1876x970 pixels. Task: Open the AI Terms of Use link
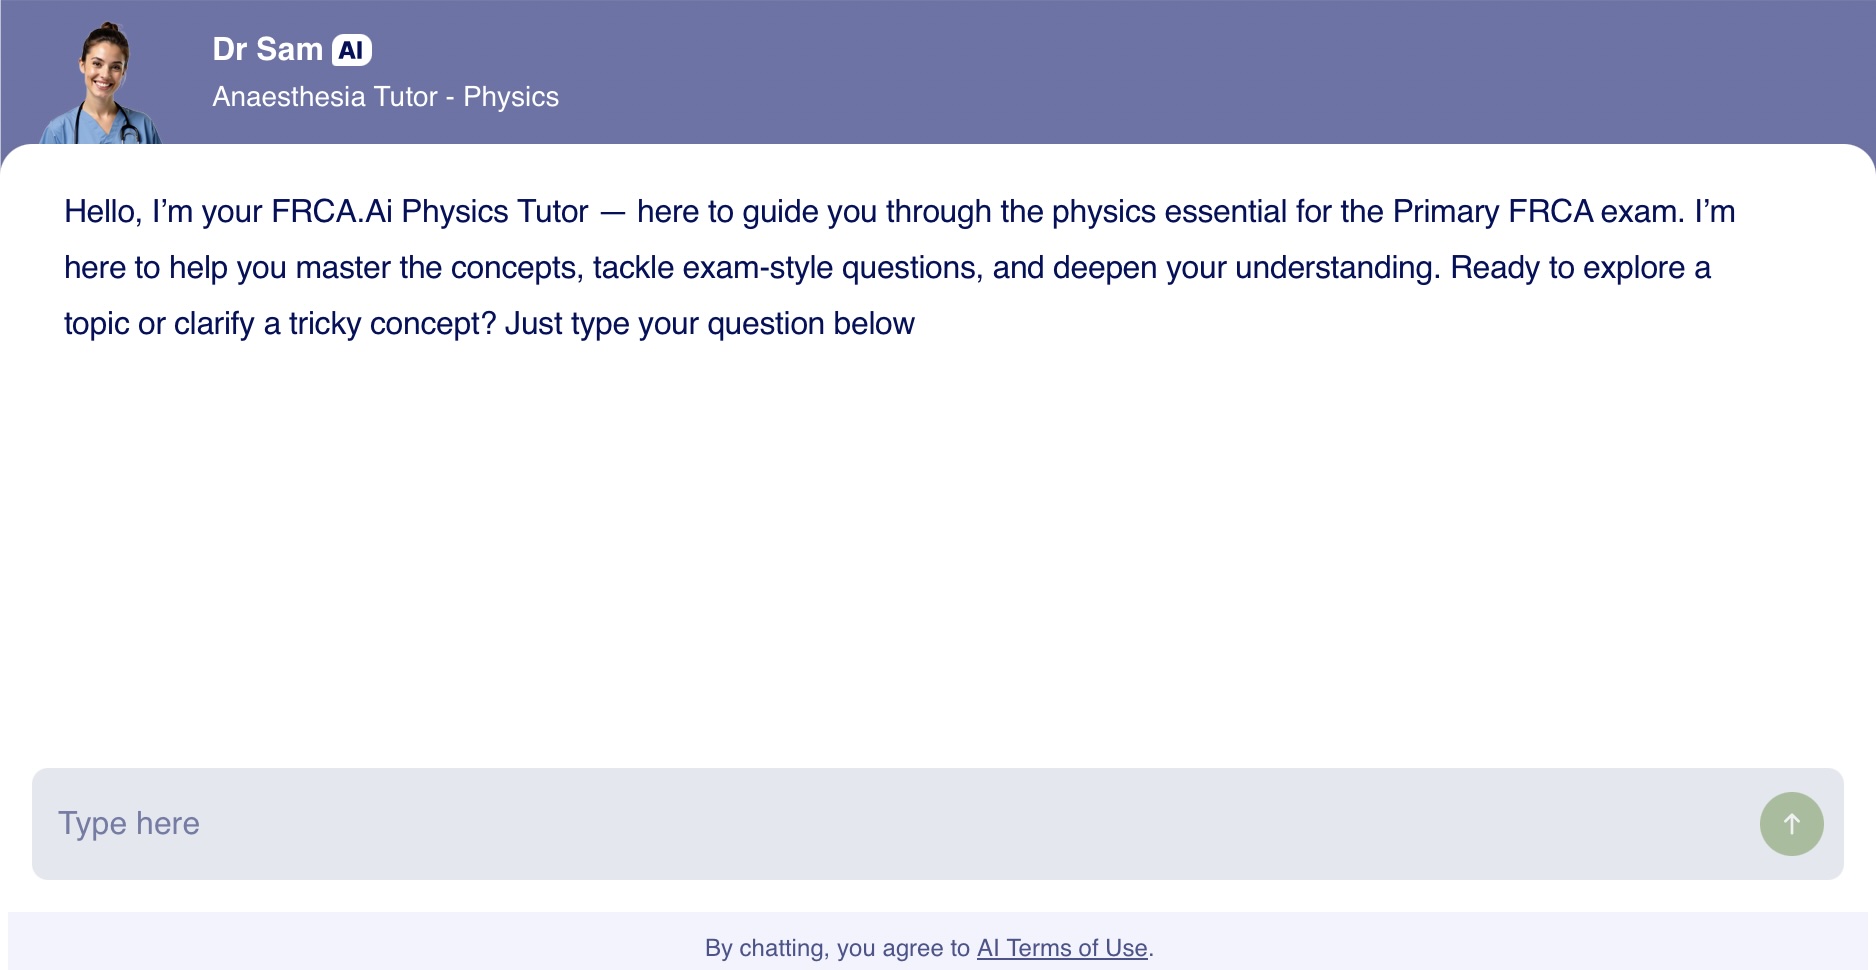click(x=1062, y=948)
